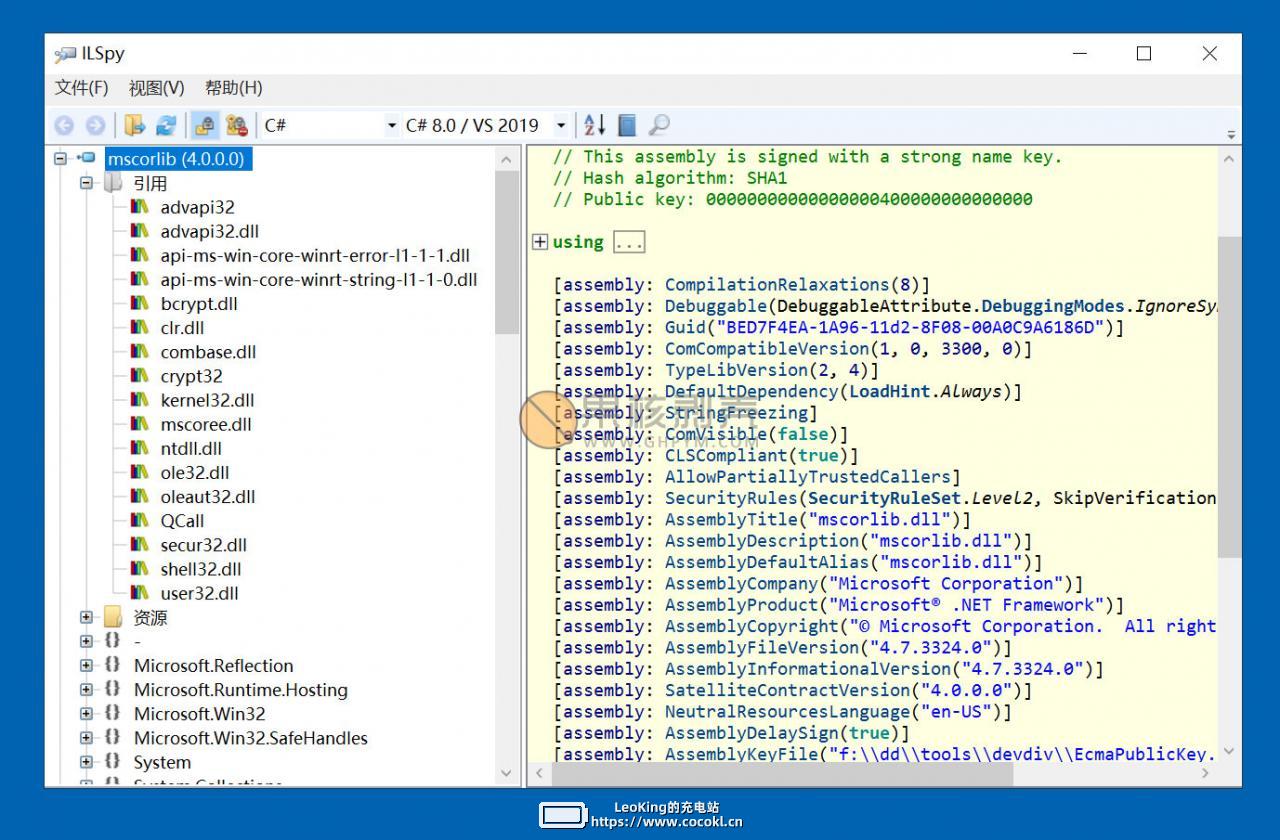This screenshot has height=840, width=1280.
Task: Click reference icon next to kernel32.dll
Action: pyautogui.click(x=140, y=399)
